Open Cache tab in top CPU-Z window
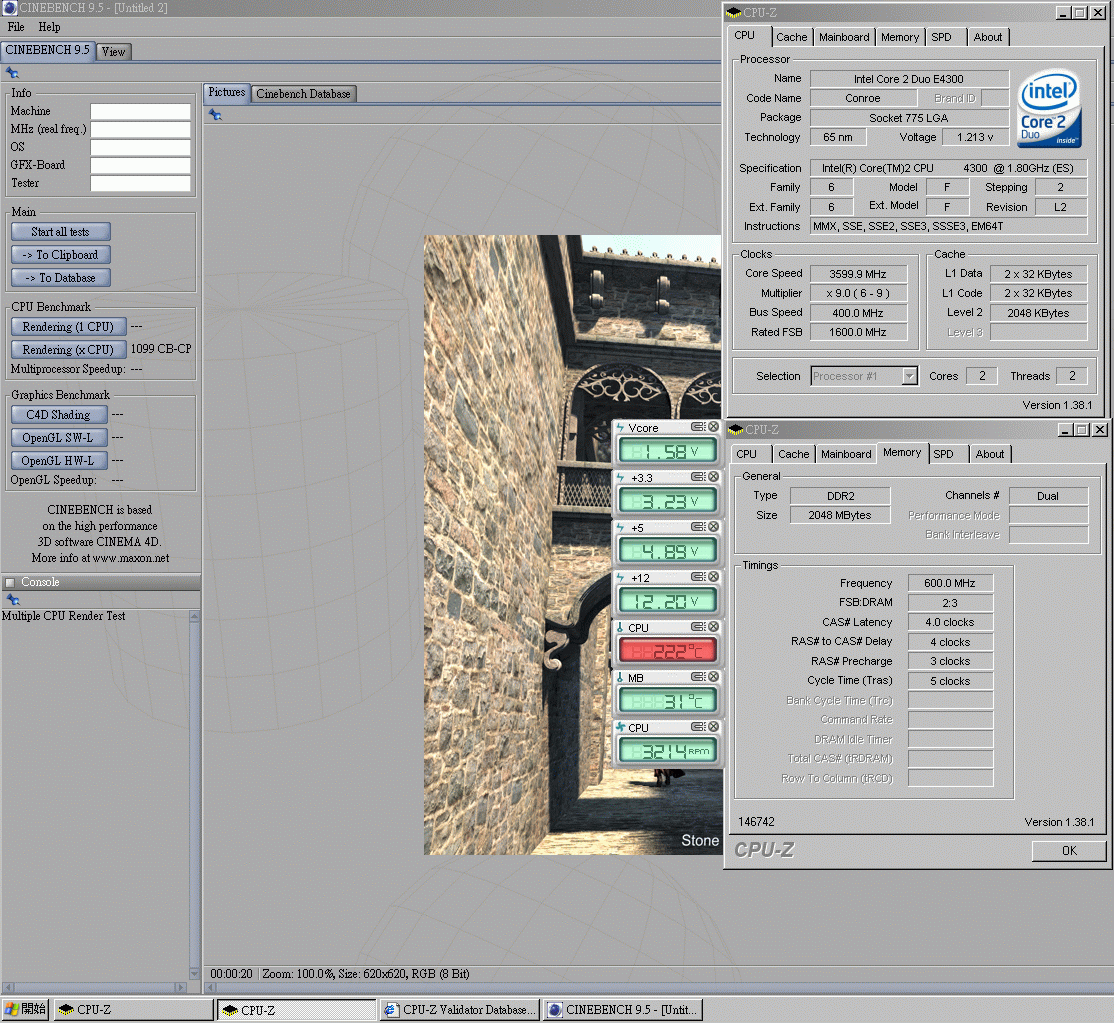The image size is (1114, 1023). [x=791, y=37]
